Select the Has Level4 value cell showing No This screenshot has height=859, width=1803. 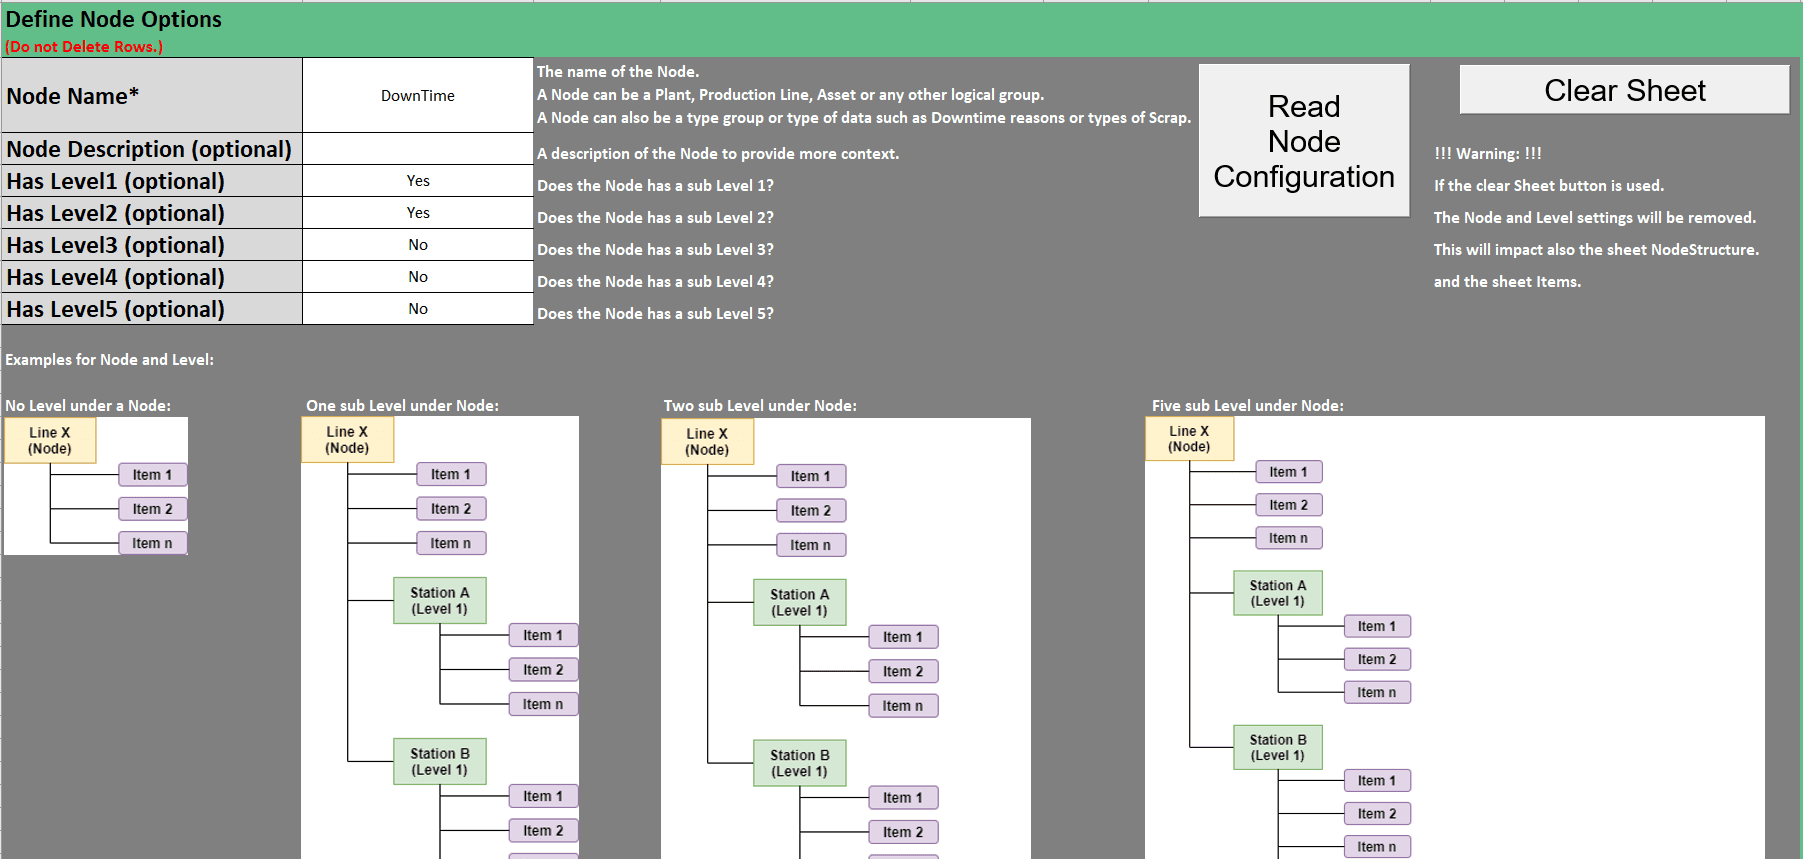click(417, 277)
